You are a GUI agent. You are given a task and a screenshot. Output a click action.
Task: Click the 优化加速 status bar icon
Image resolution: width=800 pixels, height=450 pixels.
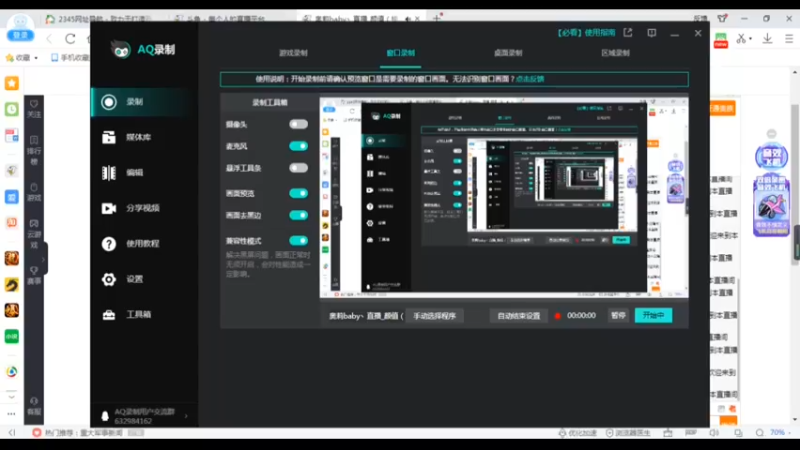[577, 433]
